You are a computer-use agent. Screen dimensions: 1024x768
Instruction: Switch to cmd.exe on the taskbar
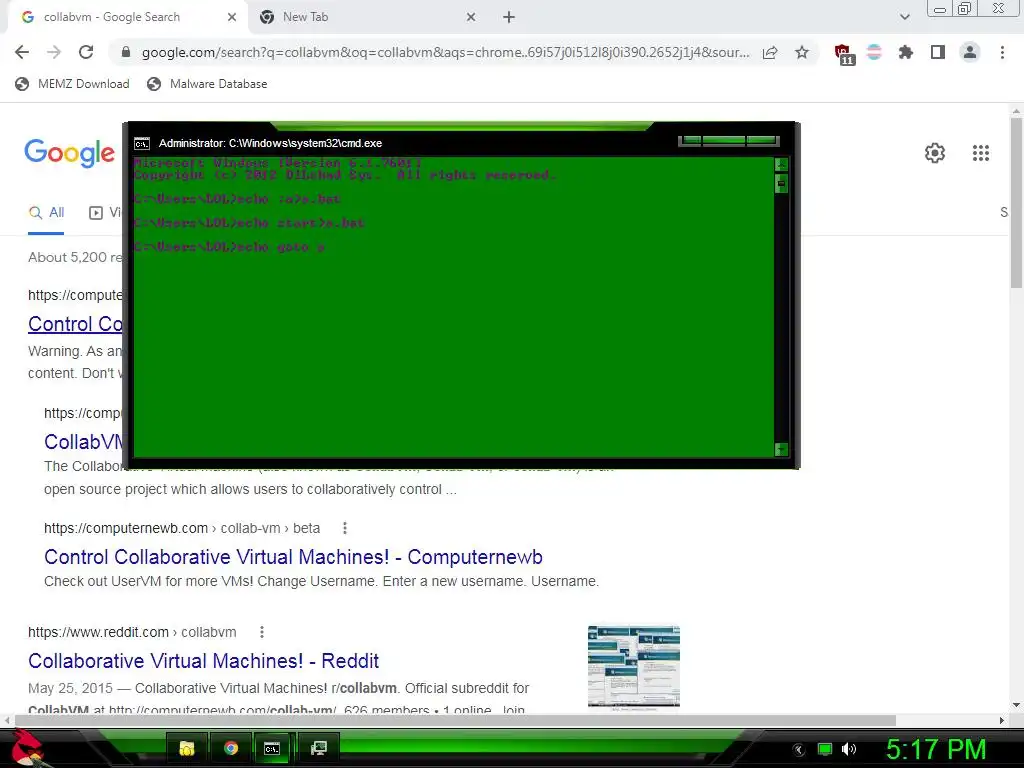pyautogui.click(x=272, y=748)
